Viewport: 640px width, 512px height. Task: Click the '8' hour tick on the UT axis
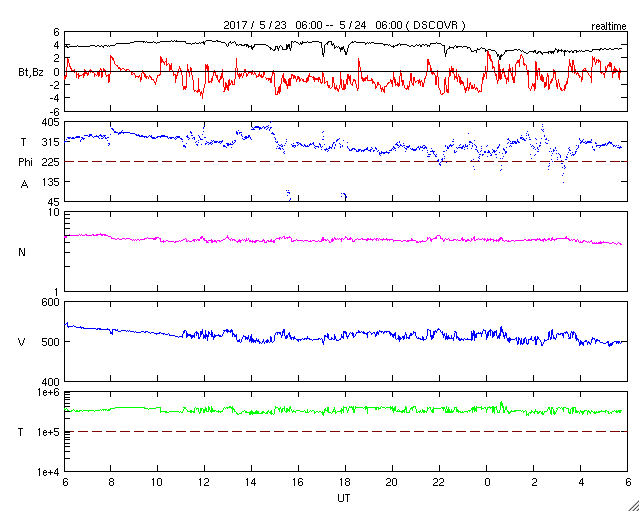[111, 483]
